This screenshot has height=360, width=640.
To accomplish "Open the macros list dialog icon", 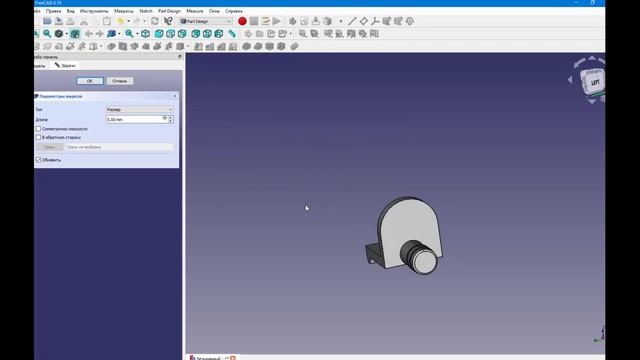I will [x=265, y=21].
